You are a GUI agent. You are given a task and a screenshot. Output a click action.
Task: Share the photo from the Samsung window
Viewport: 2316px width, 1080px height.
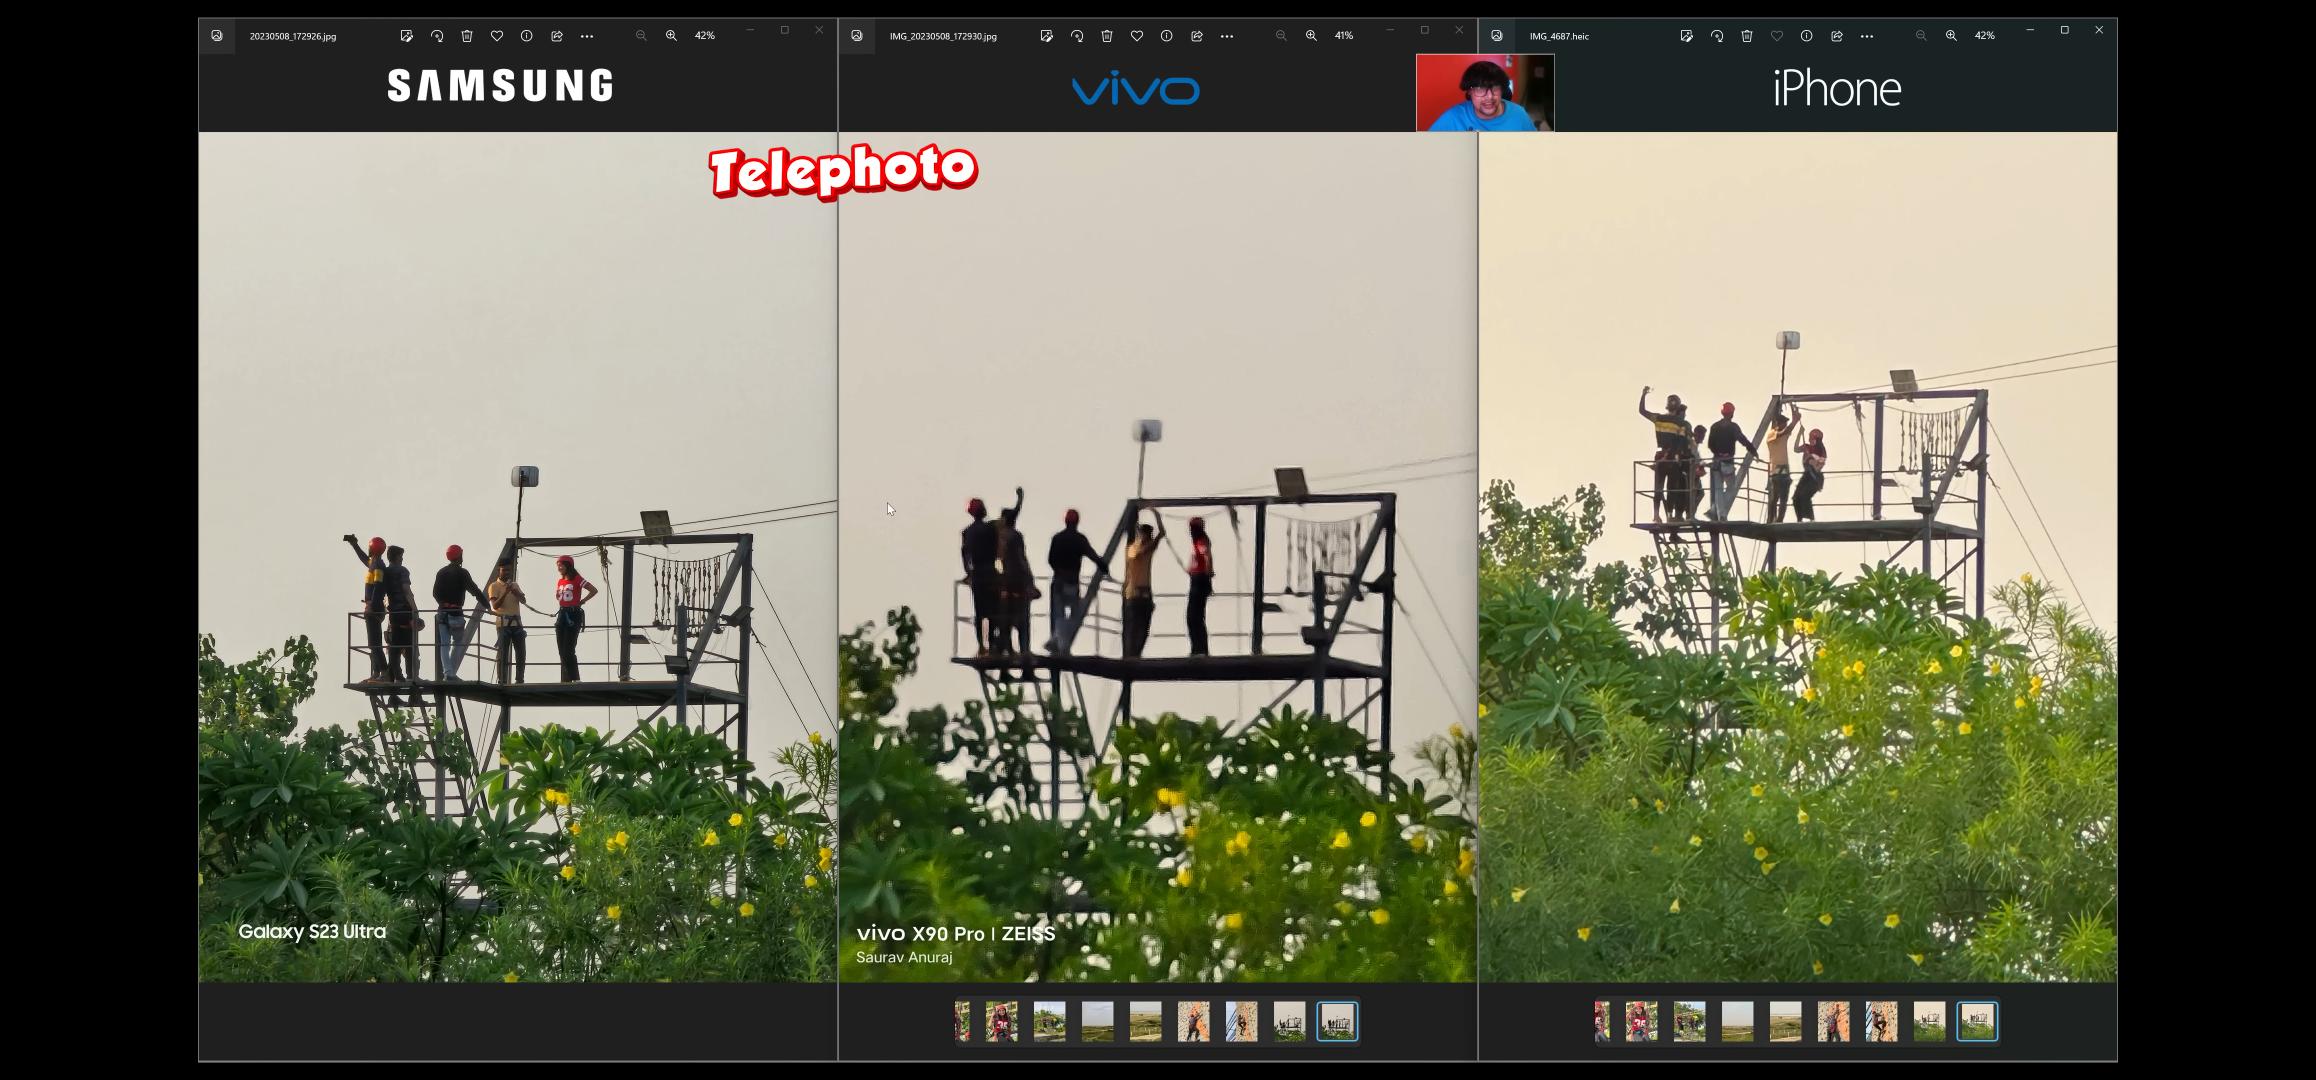tap(557, 36)
